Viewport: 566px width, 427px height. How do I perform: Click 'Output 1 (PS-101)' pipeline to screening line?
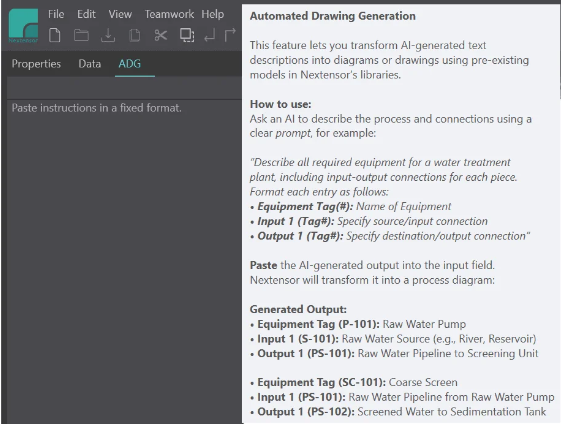coord(394,353)
